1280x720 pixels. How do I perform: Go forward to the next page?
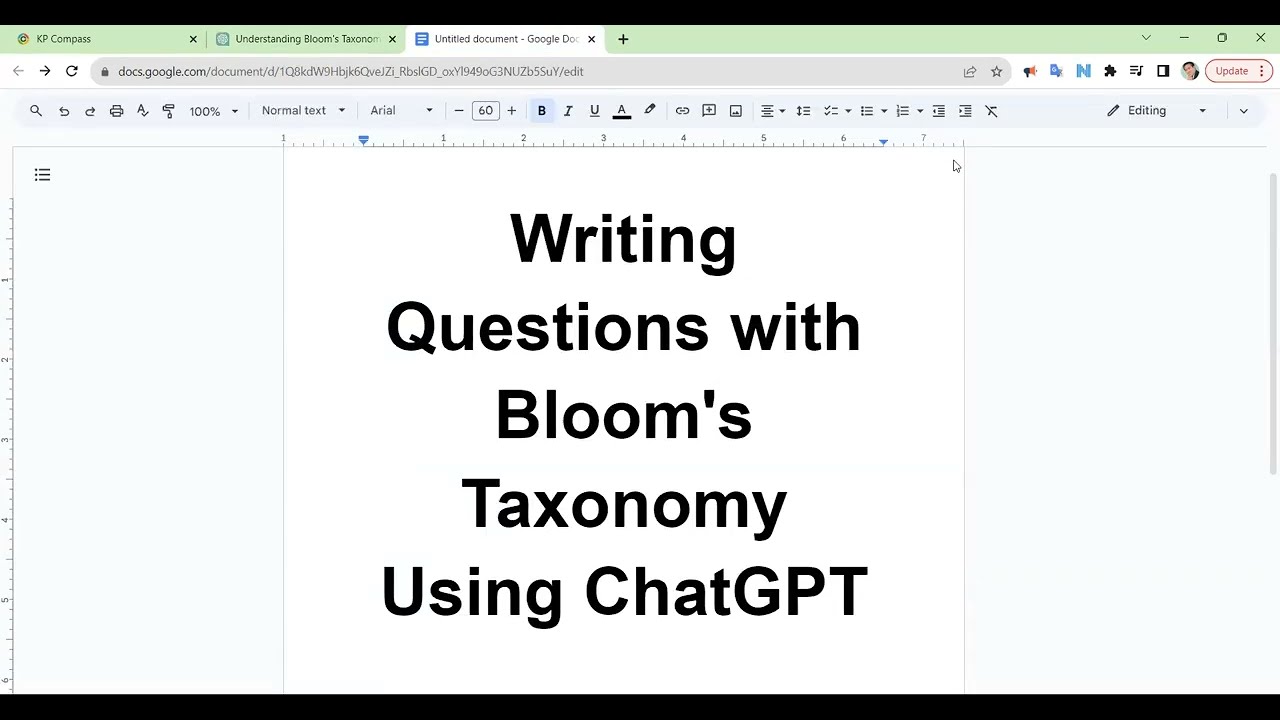point(45,71)
